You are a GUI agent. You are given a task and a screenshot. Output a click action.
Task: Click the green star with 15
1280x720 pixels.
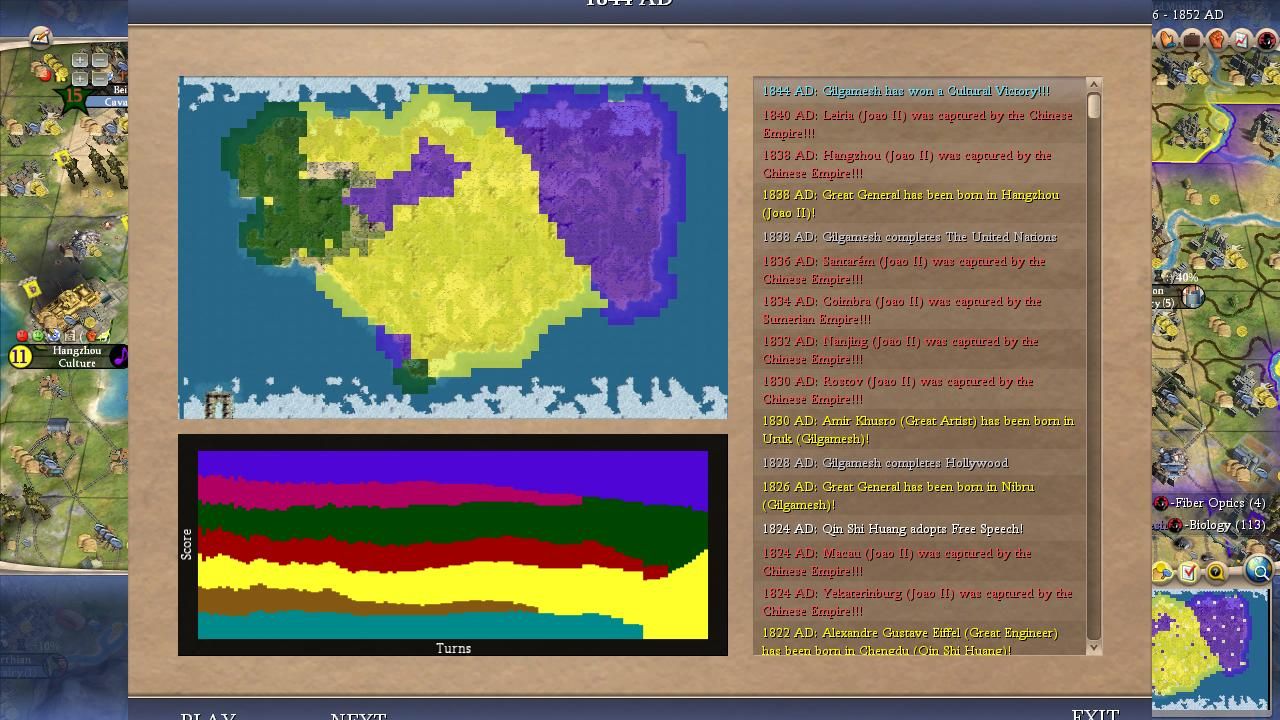[x=75, y=98]
